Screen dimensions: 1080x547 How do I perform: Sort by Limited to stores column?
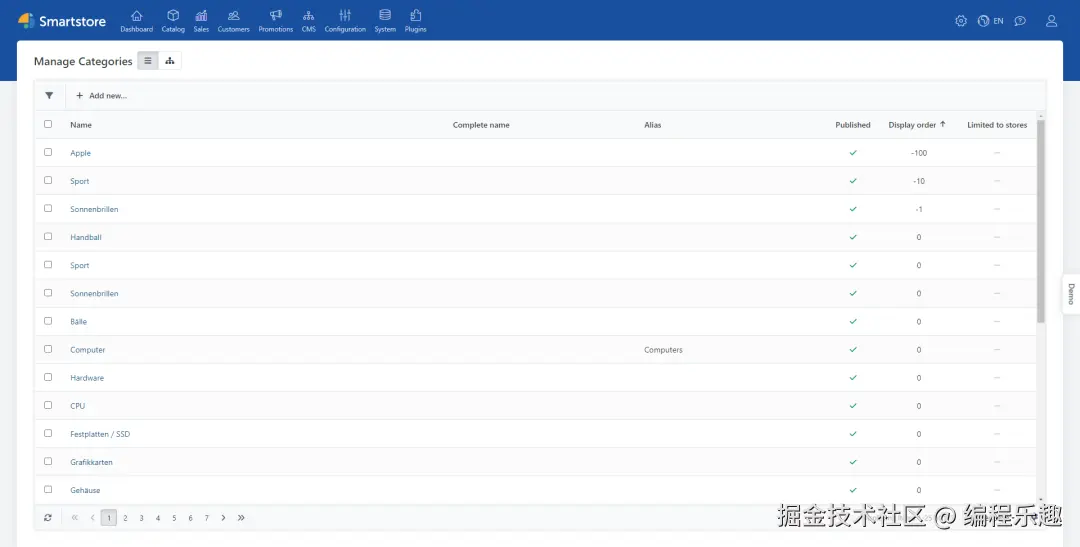[997, 125]
